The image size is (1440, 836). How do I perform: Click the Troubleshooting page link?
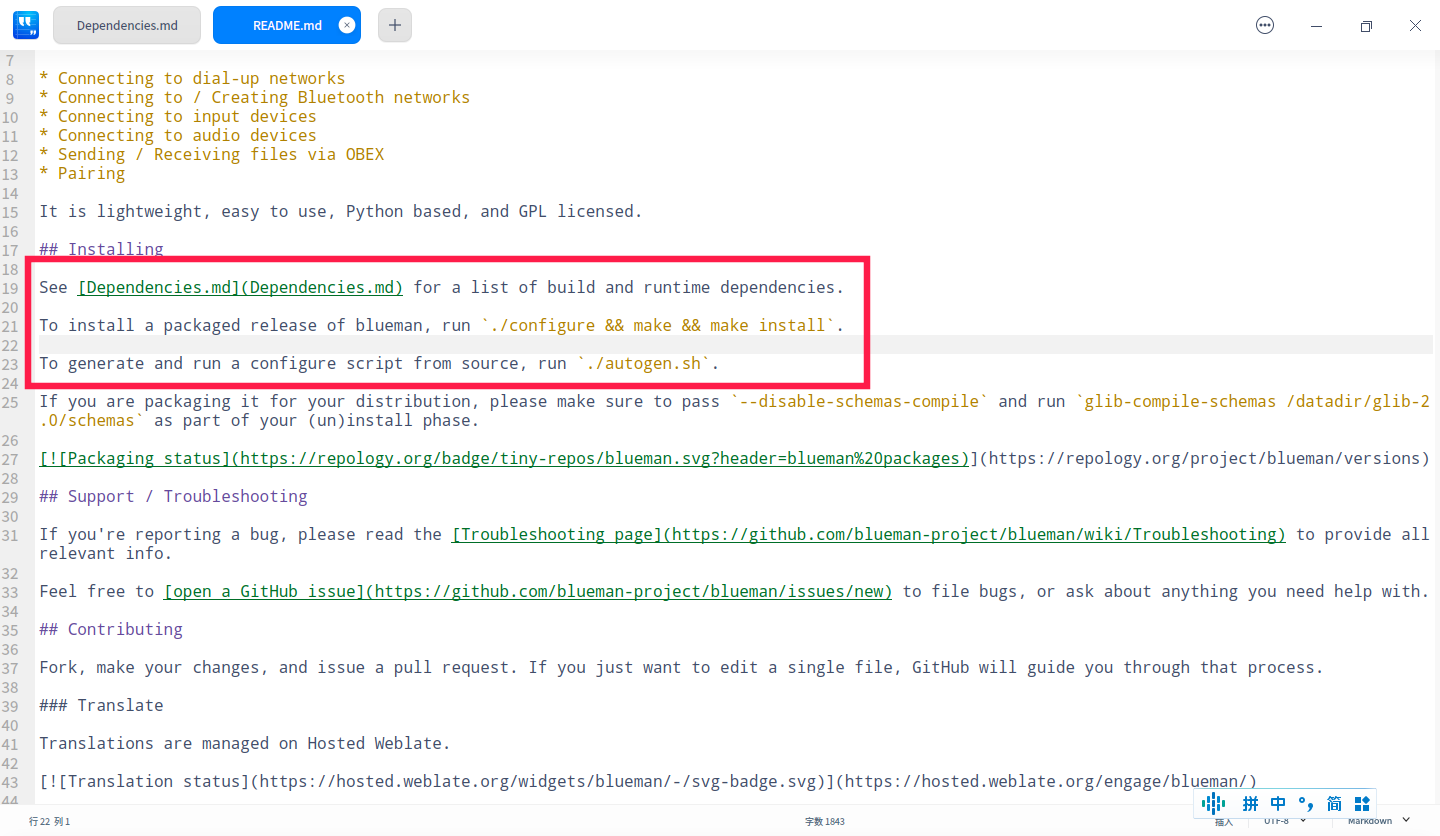[x=869, y=534]
